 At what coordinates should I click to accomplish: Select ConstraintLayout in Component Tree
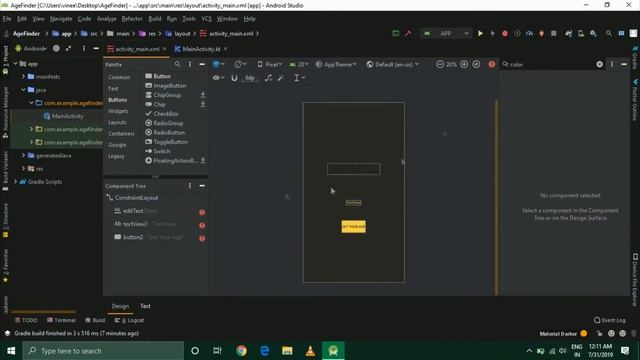point(136,198)
